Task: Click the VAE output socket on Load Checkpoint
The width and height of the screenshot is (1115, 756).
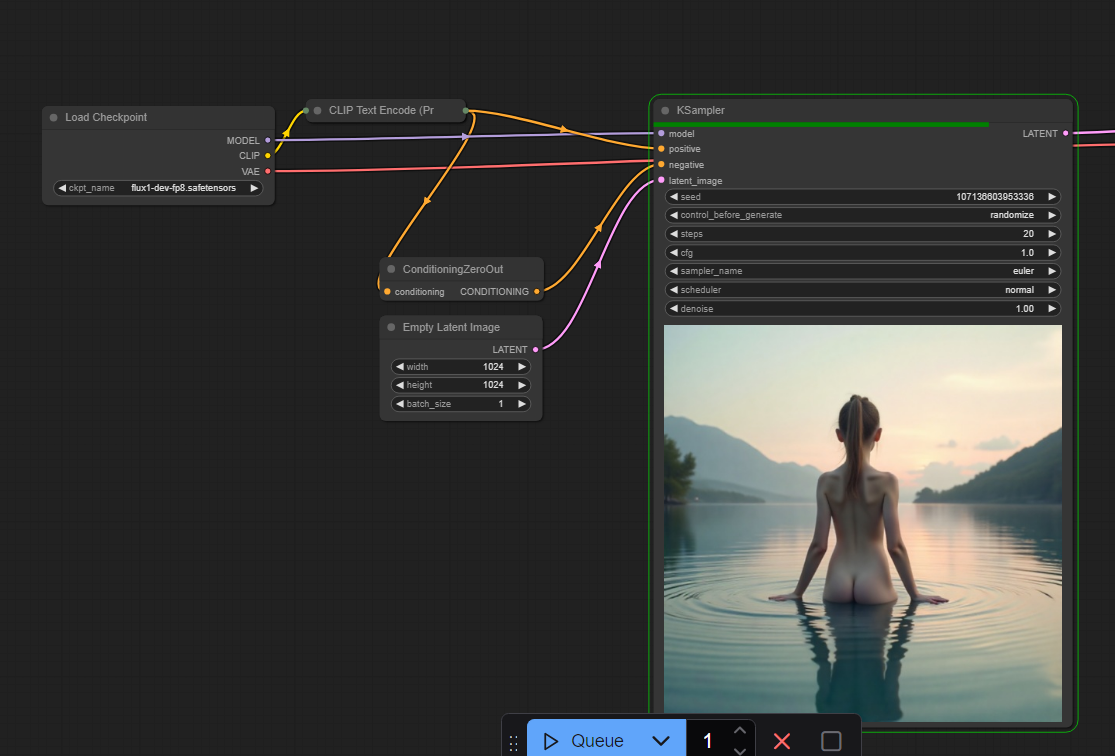Action: coord(267,171)
